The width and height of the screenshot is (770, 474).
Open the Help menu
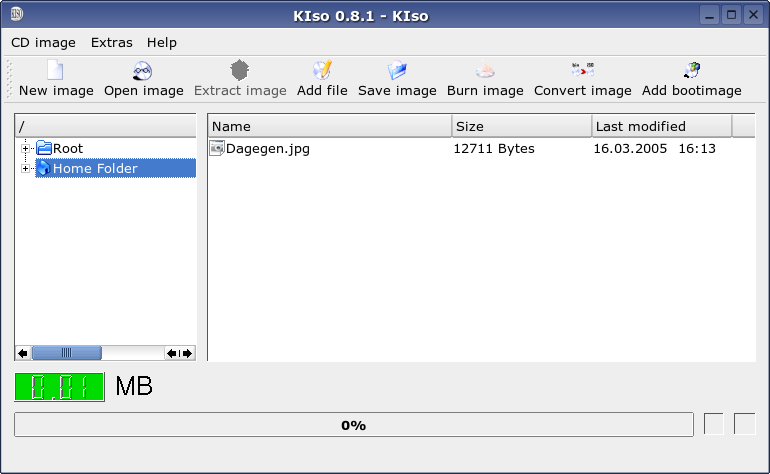tap(162, 43)
